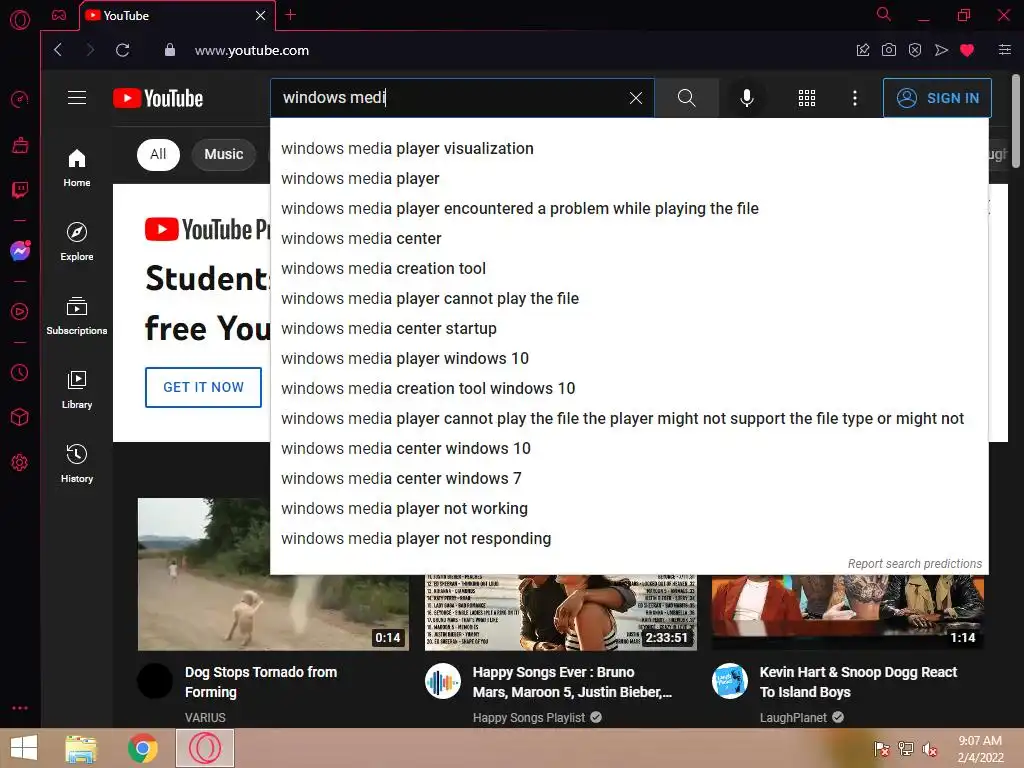Click the address bar URL www.youtube.com
This screenshot has height=768, width=1024.
pos(252,50)
